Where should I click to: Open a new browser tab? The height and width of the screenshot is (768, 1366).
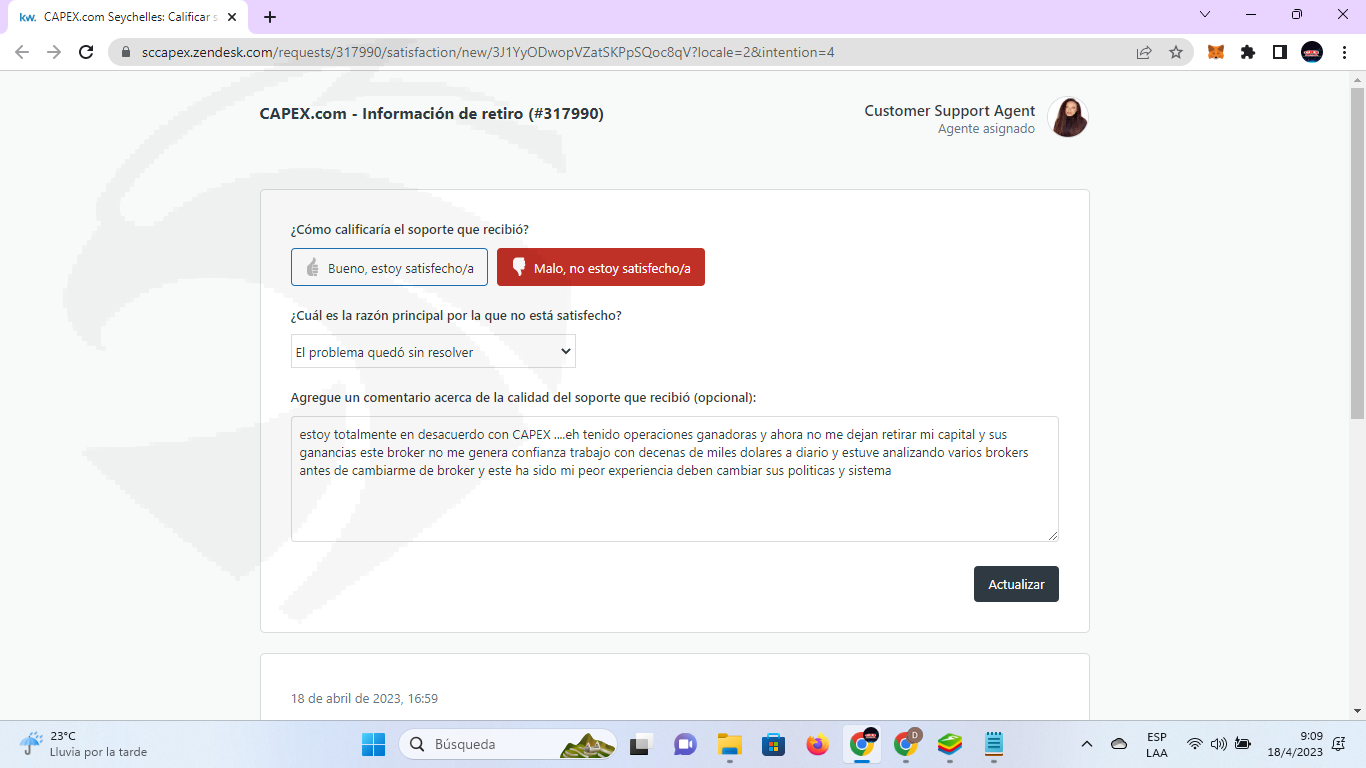coord(270,17)
